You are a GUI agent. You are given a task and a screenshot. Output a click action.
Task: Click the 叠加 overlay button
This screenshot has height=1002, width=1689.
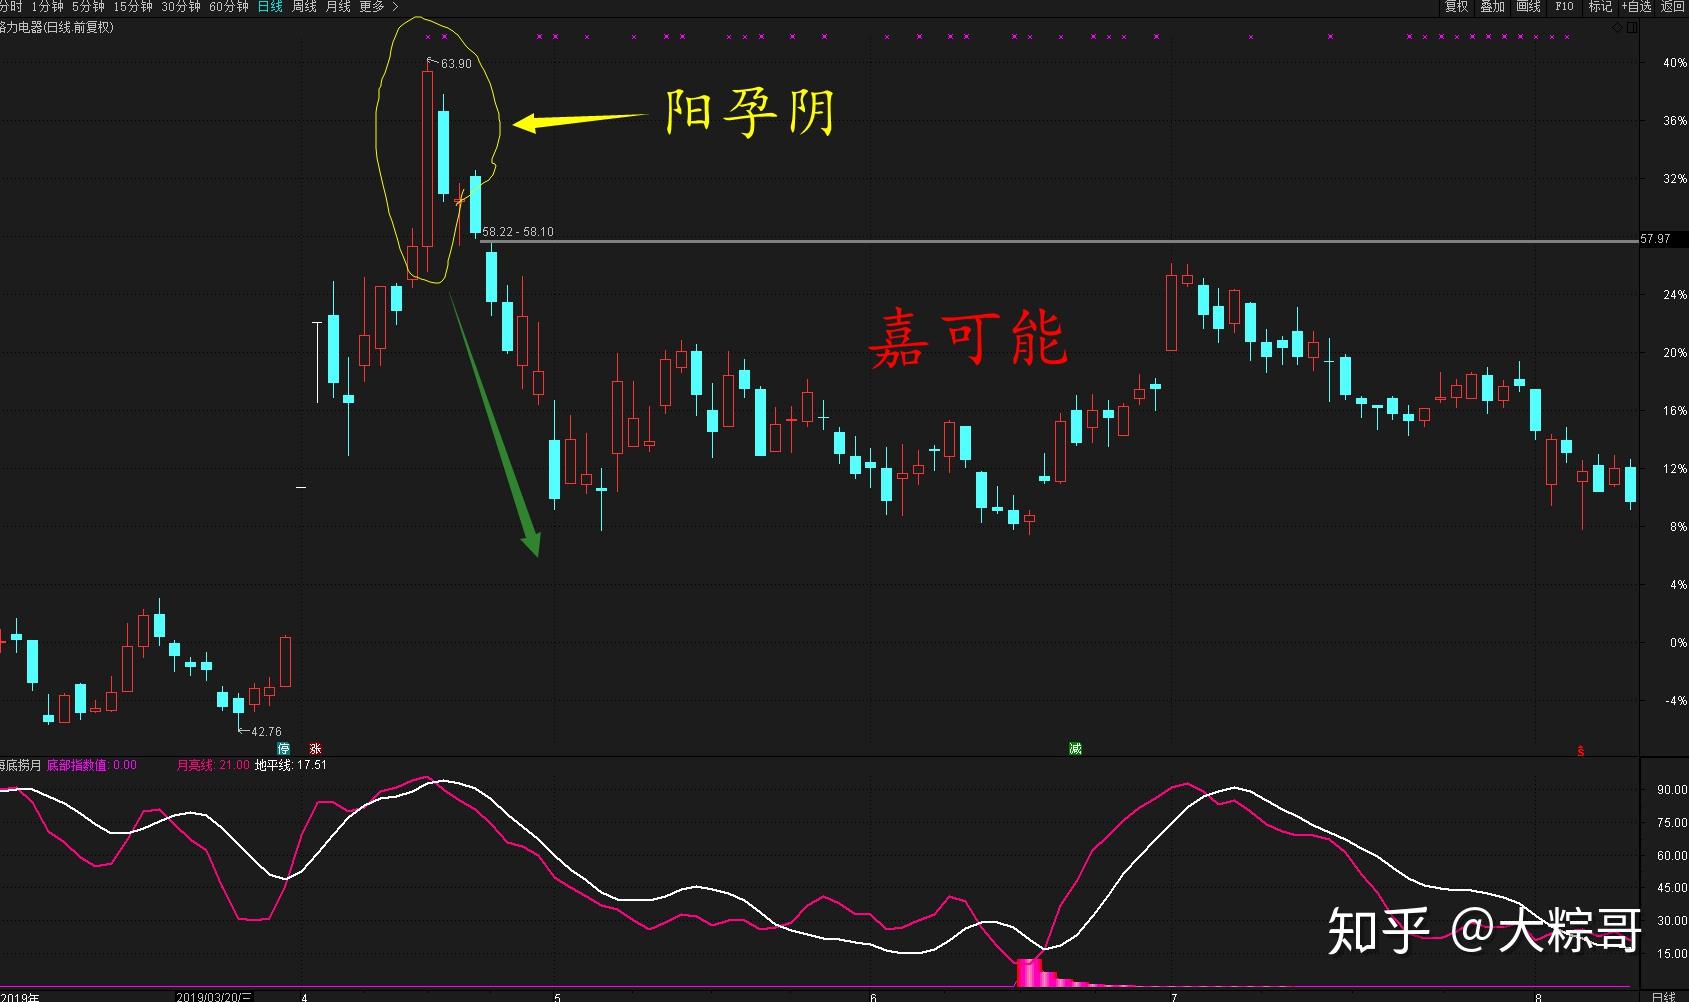pos(1492,7)
